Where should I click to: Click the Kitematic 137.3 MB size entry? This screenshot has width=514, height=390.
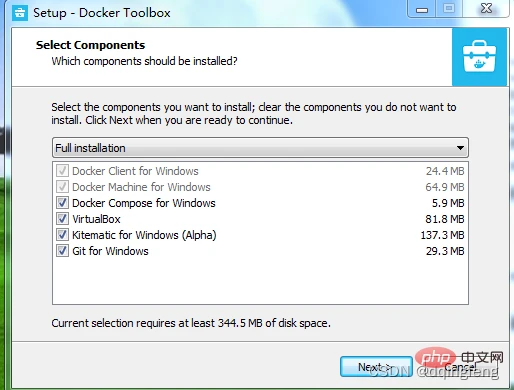[x=442, y=235]
